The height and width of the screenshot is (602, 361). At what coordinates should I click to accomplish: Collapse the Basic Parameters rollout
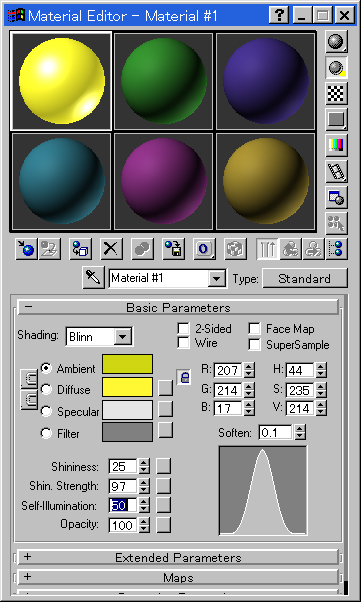click(x=178, y=308)
